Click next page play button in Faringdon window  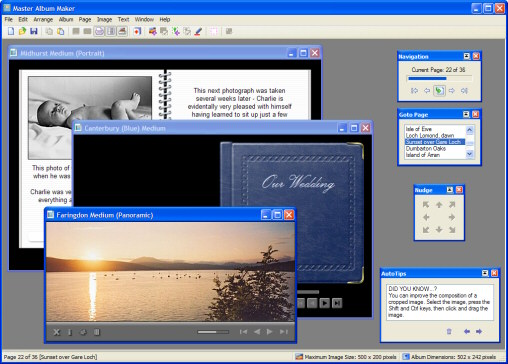pyautogui.click(x=270, y=332)
